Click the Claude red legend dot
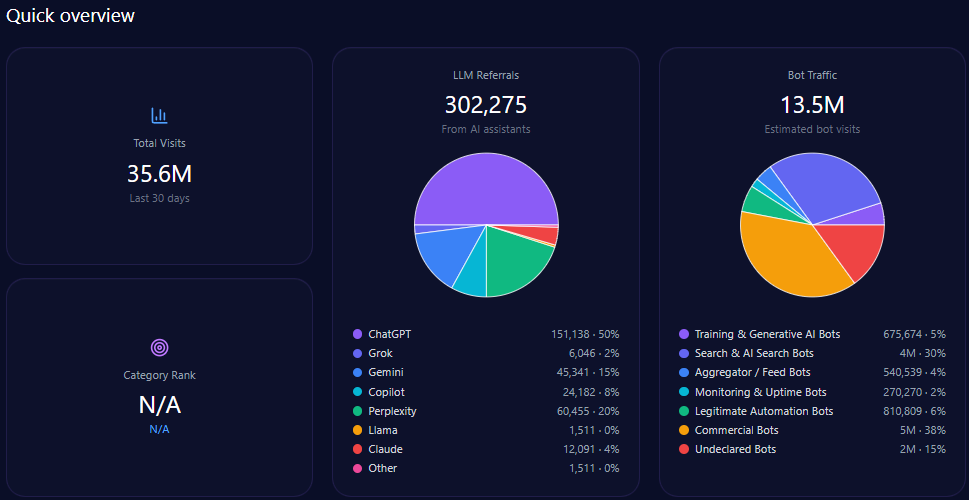 click(357, 449)
